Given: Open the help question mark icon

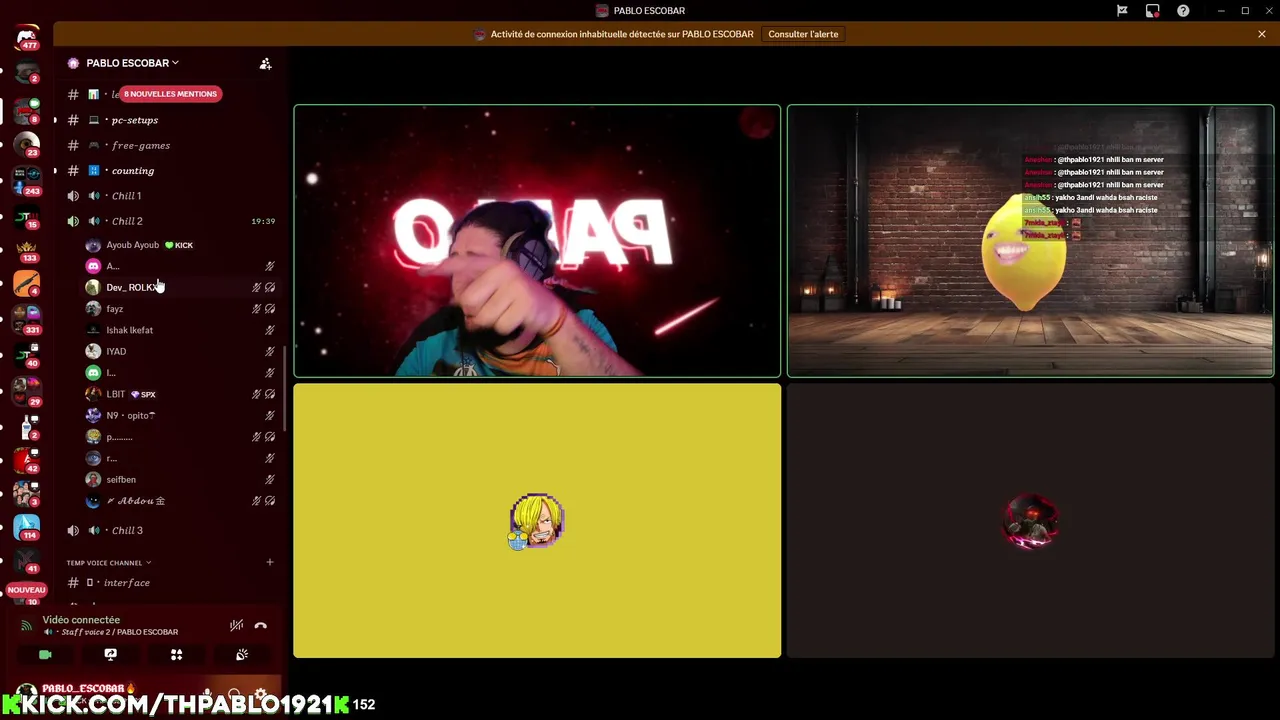Looking at the screenshot, I should [1184, 11].
